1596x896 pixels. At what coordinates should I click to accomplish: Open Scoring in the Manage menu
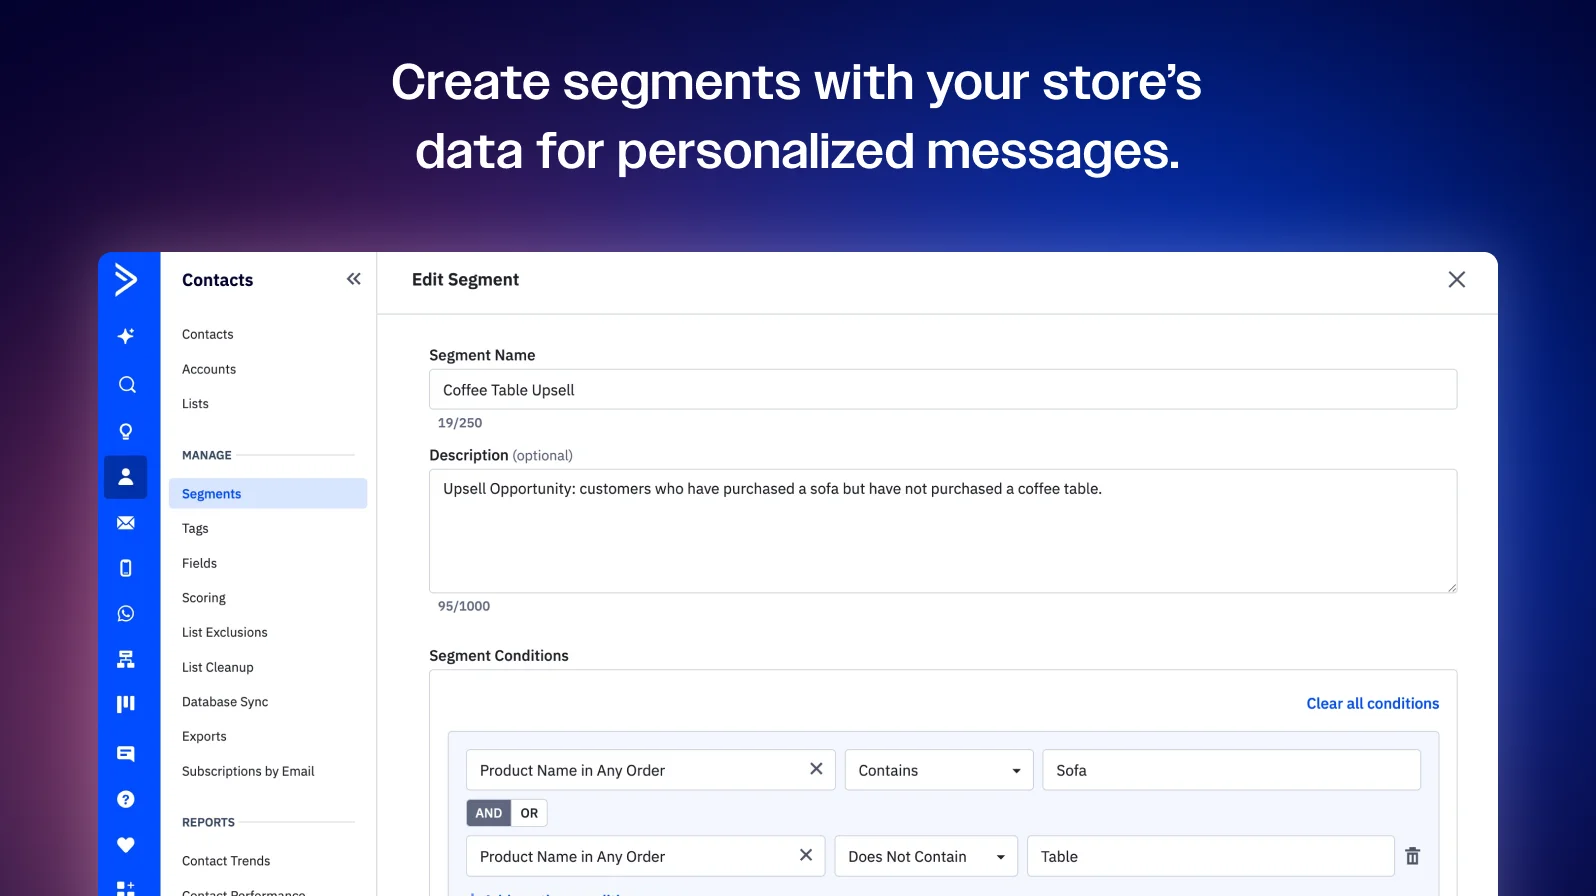pos(204,598)
